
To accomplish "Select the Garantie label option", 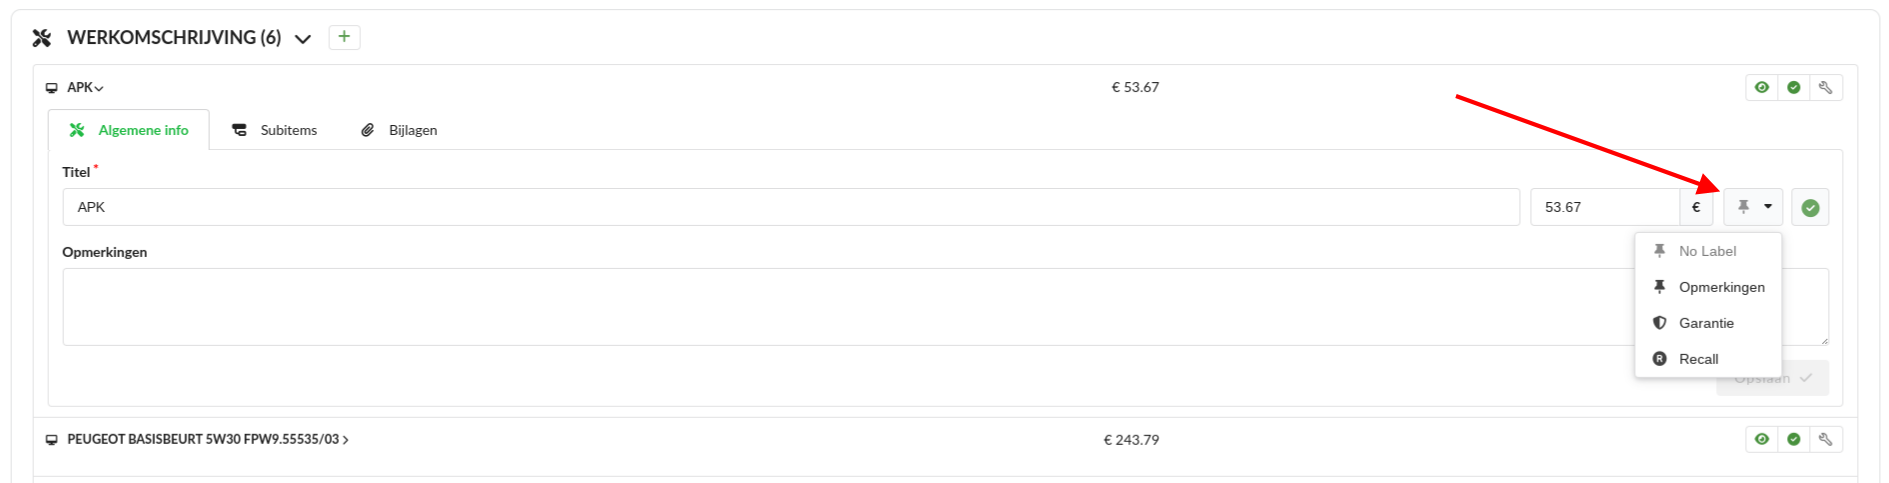I will [1706, 323].
